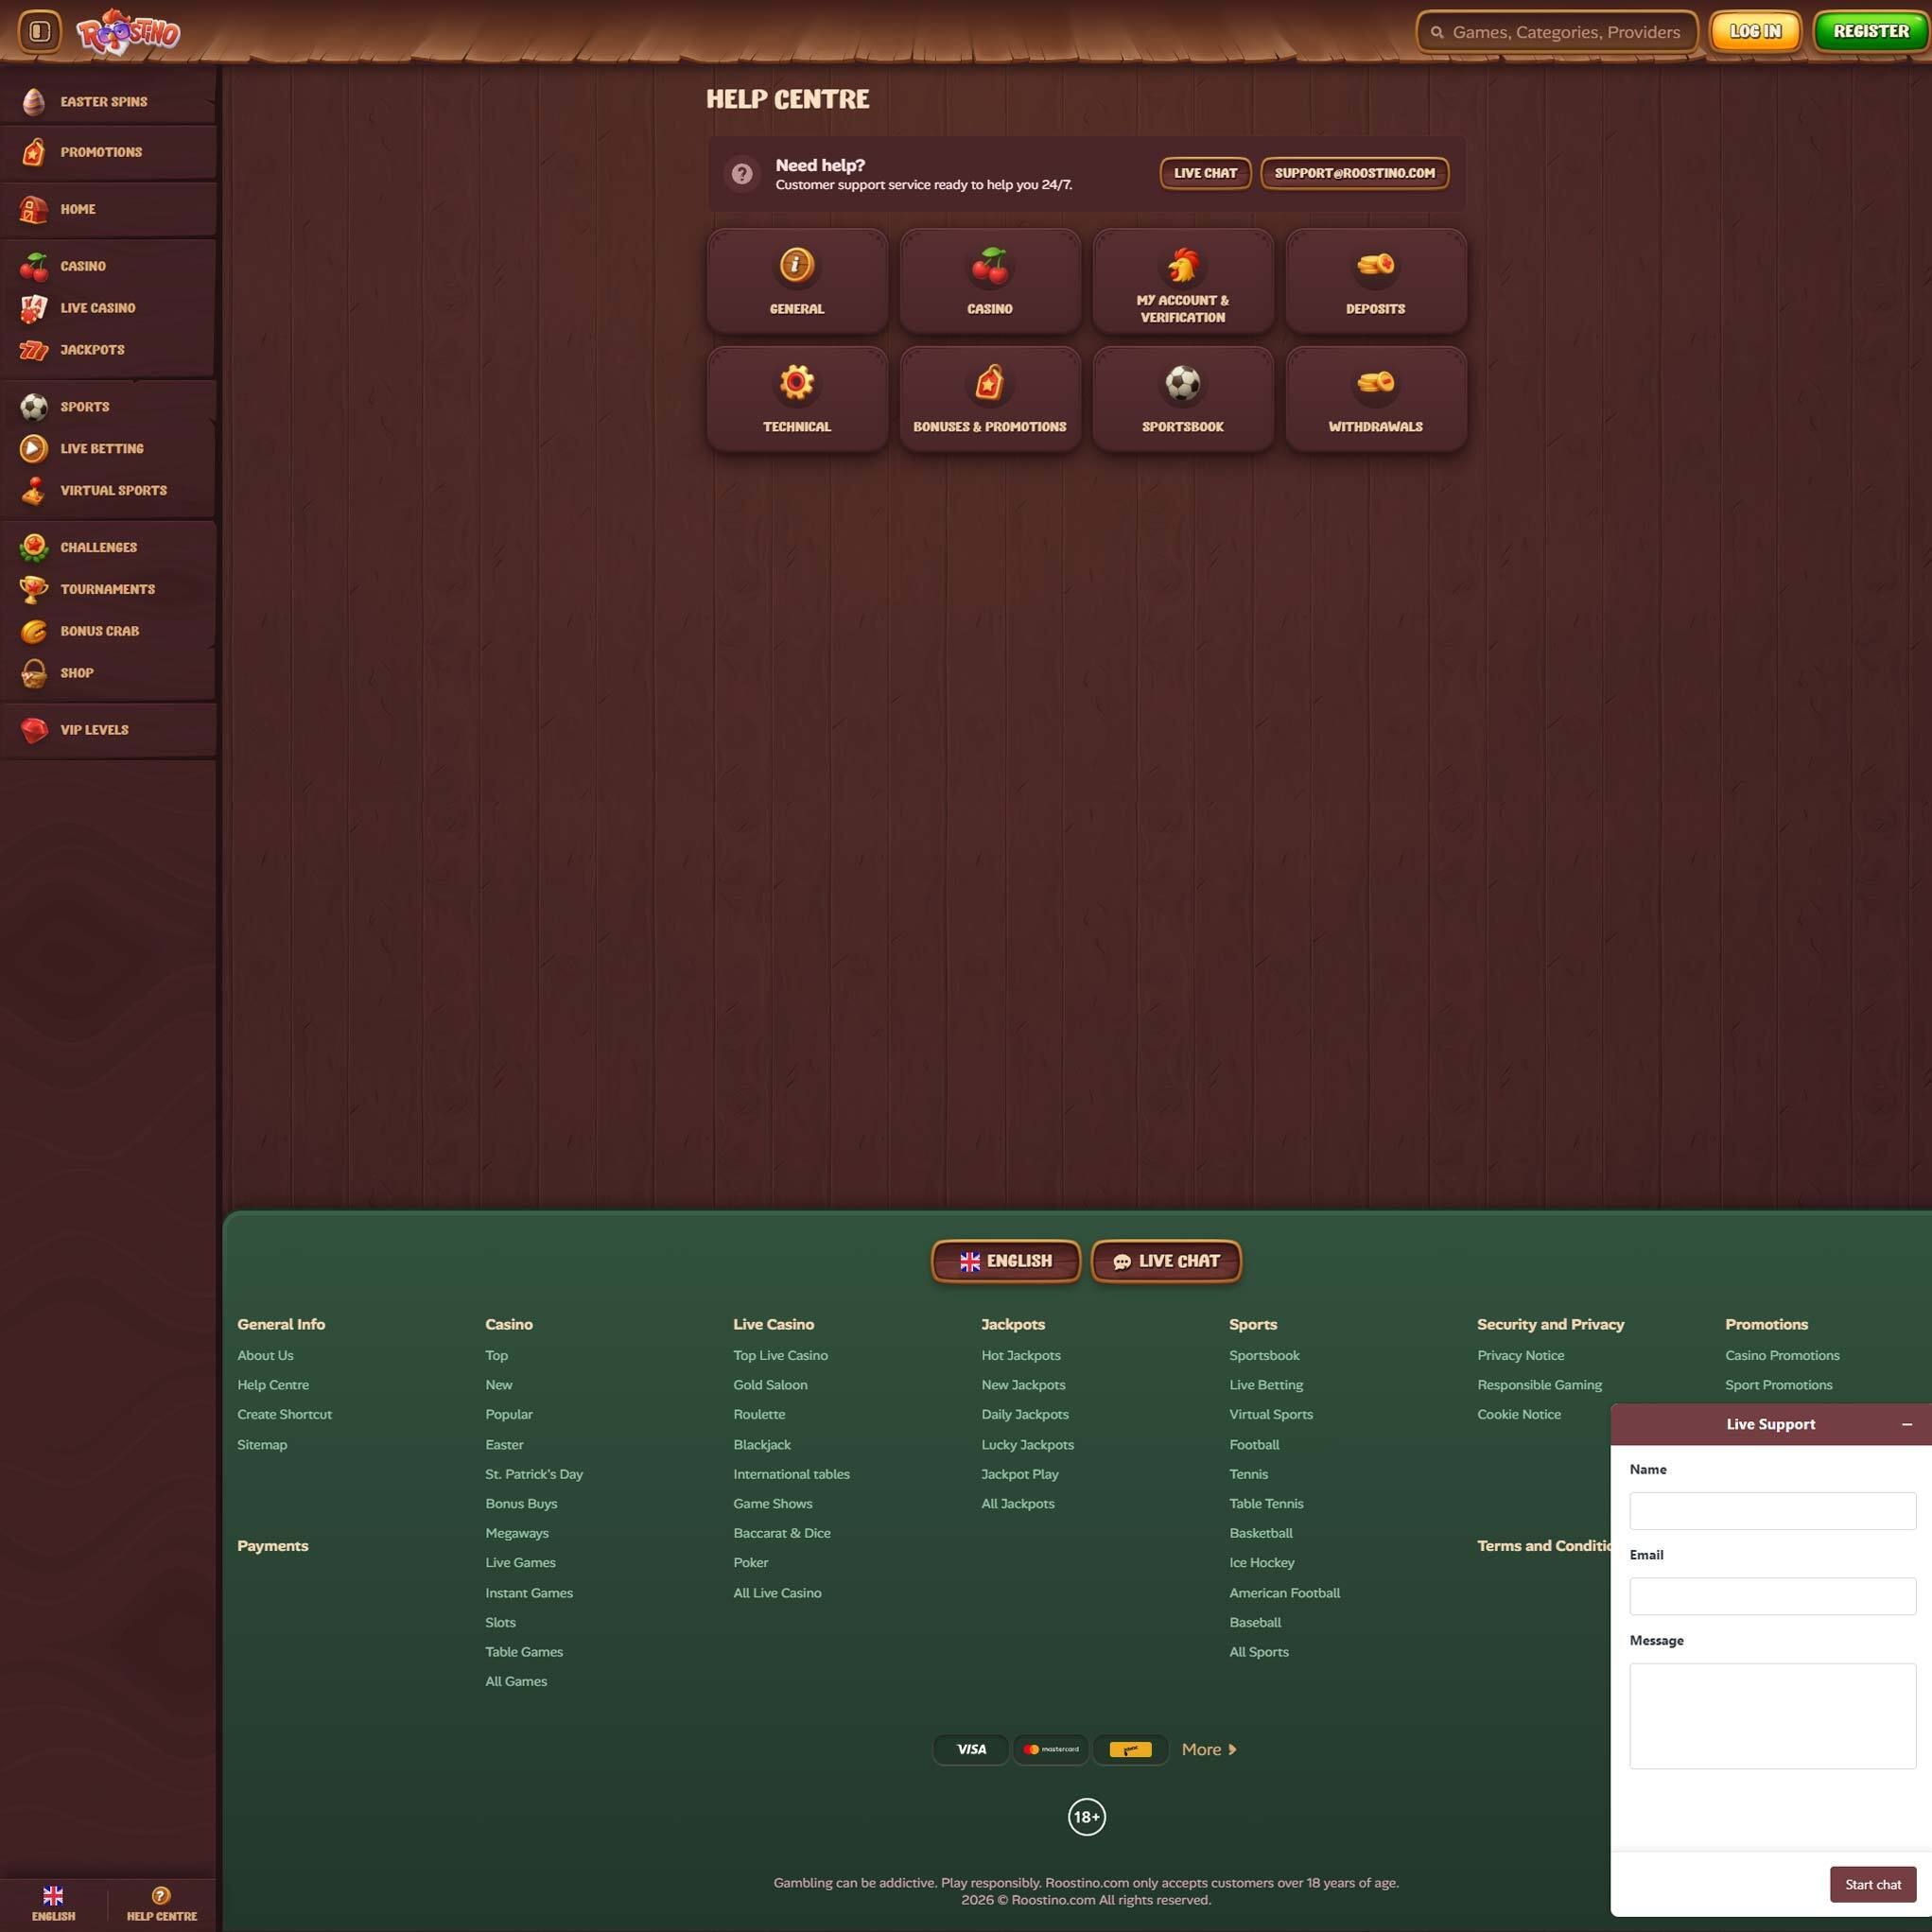Open Bonuses & Promotions help category
This screenshot has width=1932, height=1932.
coord(989,399)
